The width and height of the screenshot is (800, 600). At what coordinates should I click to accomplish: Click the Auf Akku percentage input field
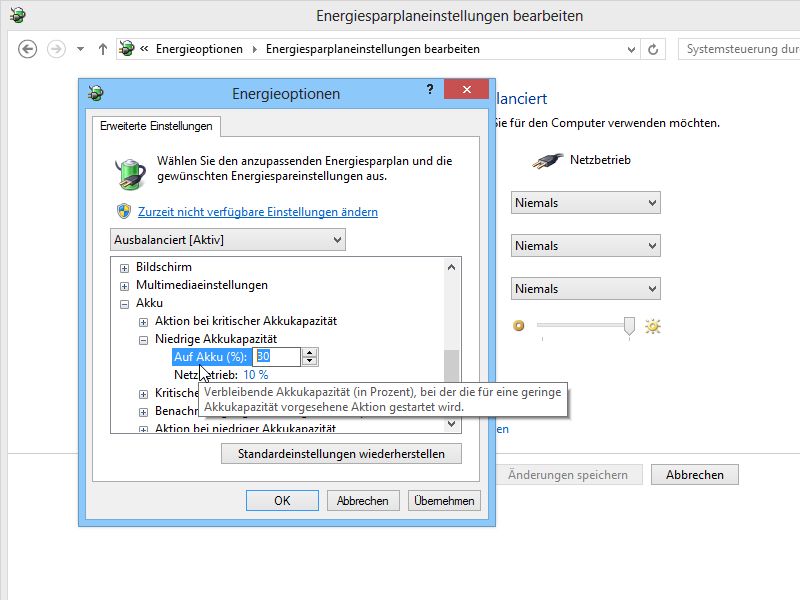point(276,357)
